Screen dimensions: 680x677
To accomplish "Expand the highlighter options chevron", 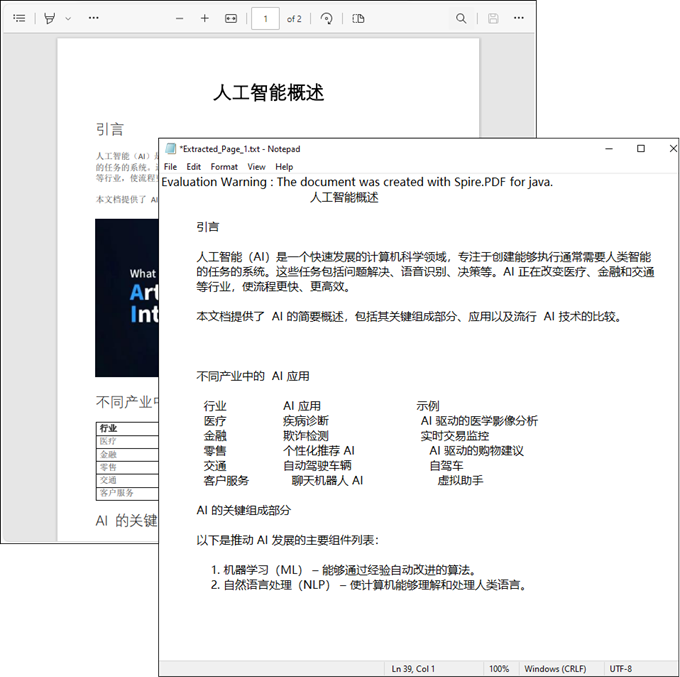I will click(68, 18).
